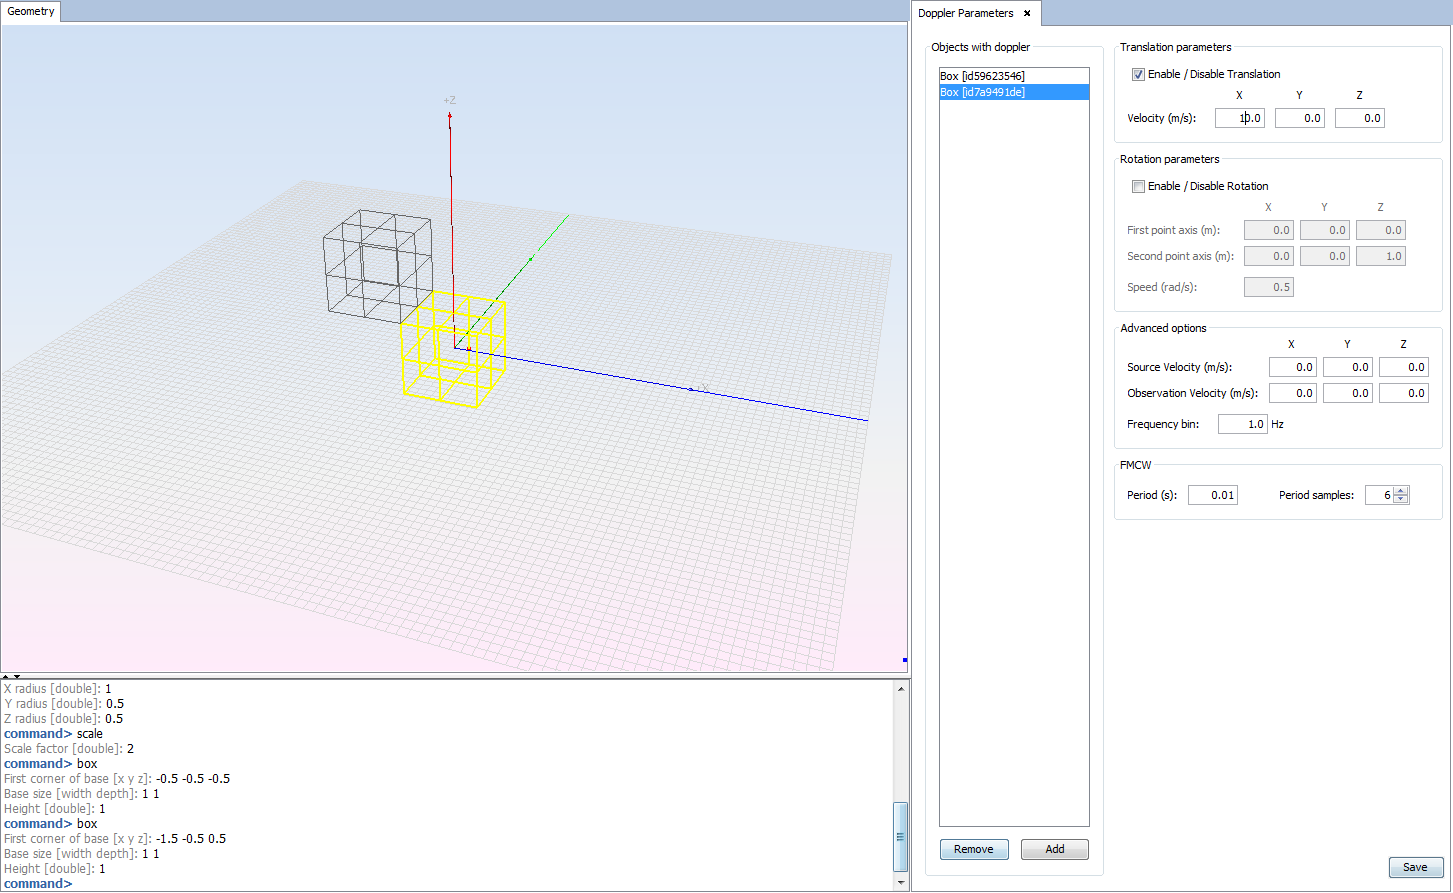Image resolution: width=1453 pixels, height=893 pixels.
Task: Click Save in the Doppler panel
Action: [1415, 867]
